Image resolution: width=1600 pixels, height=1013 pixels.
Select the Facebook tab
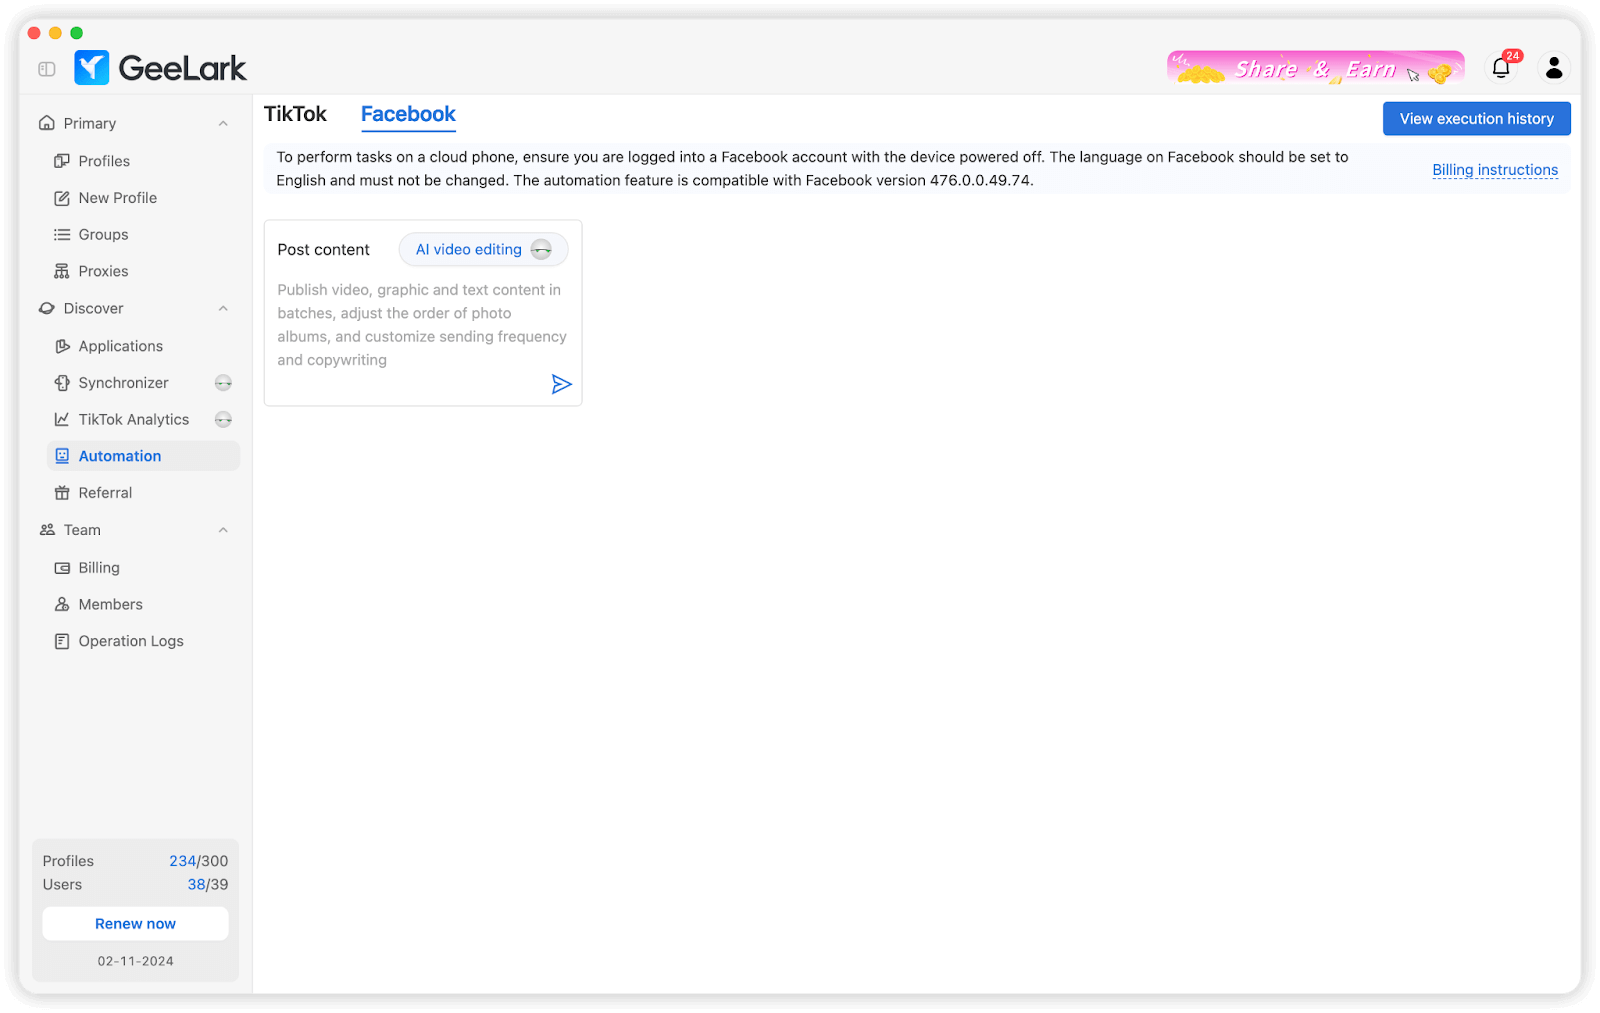pos(408,114)
